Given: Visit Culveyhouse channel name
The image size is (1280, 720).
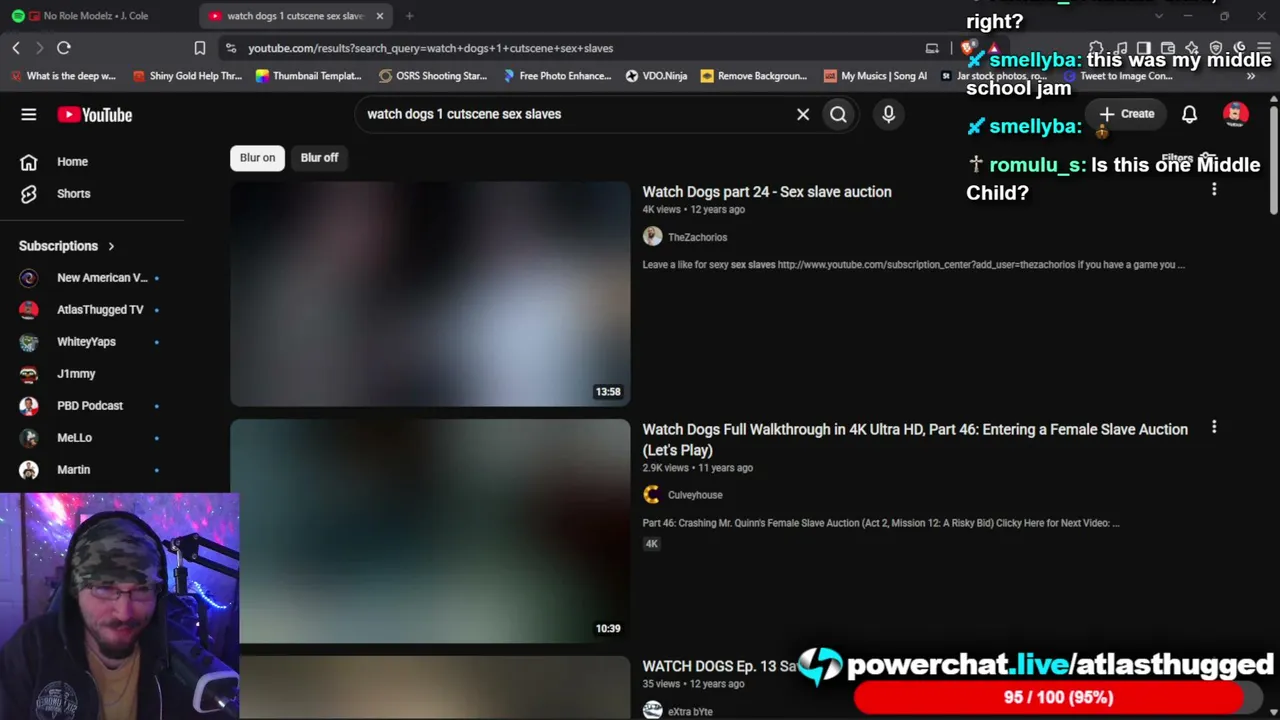Looking at the screenshot, I should (x=695, y=495).
